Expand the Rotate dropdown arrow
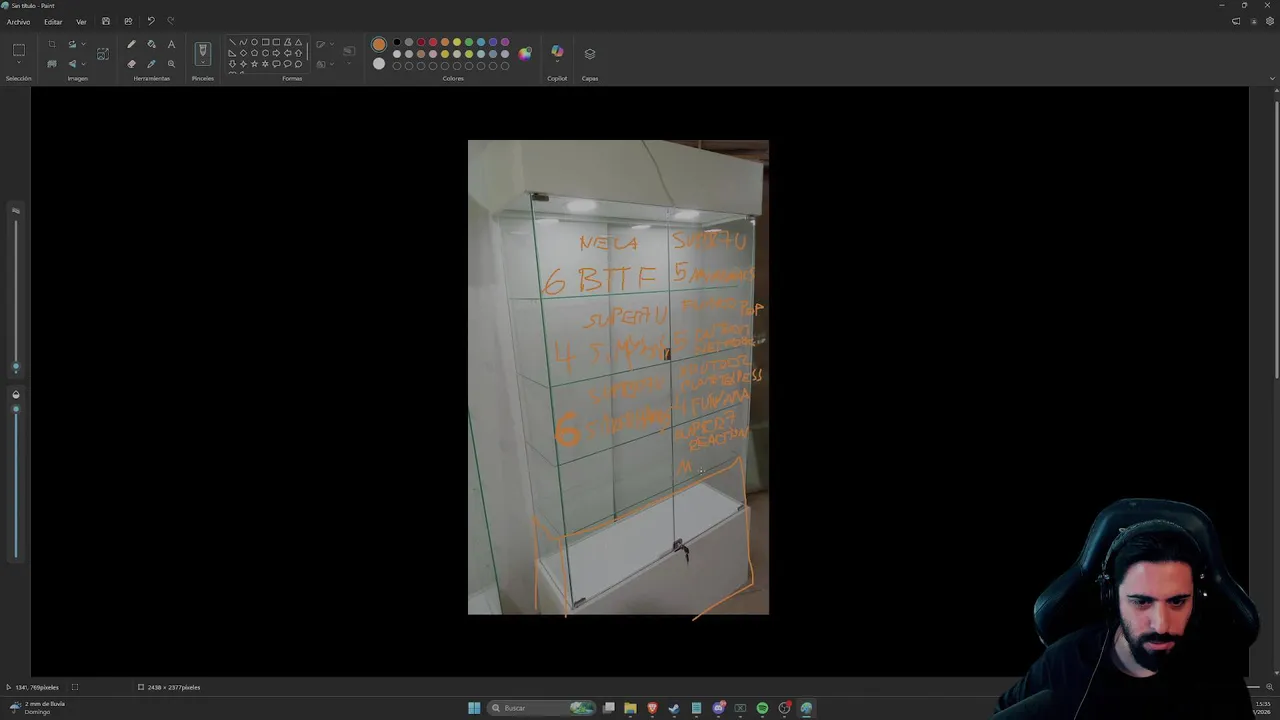 pyautogui.click(x=83, y=44)
